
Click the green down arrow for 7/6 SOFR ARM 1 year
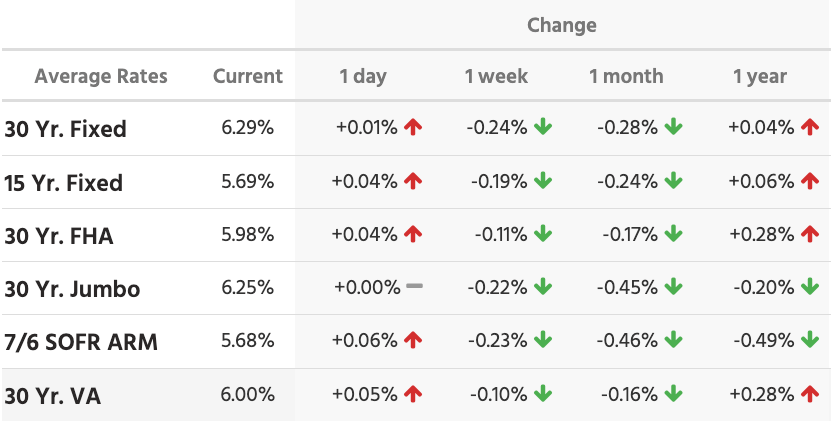810,340
